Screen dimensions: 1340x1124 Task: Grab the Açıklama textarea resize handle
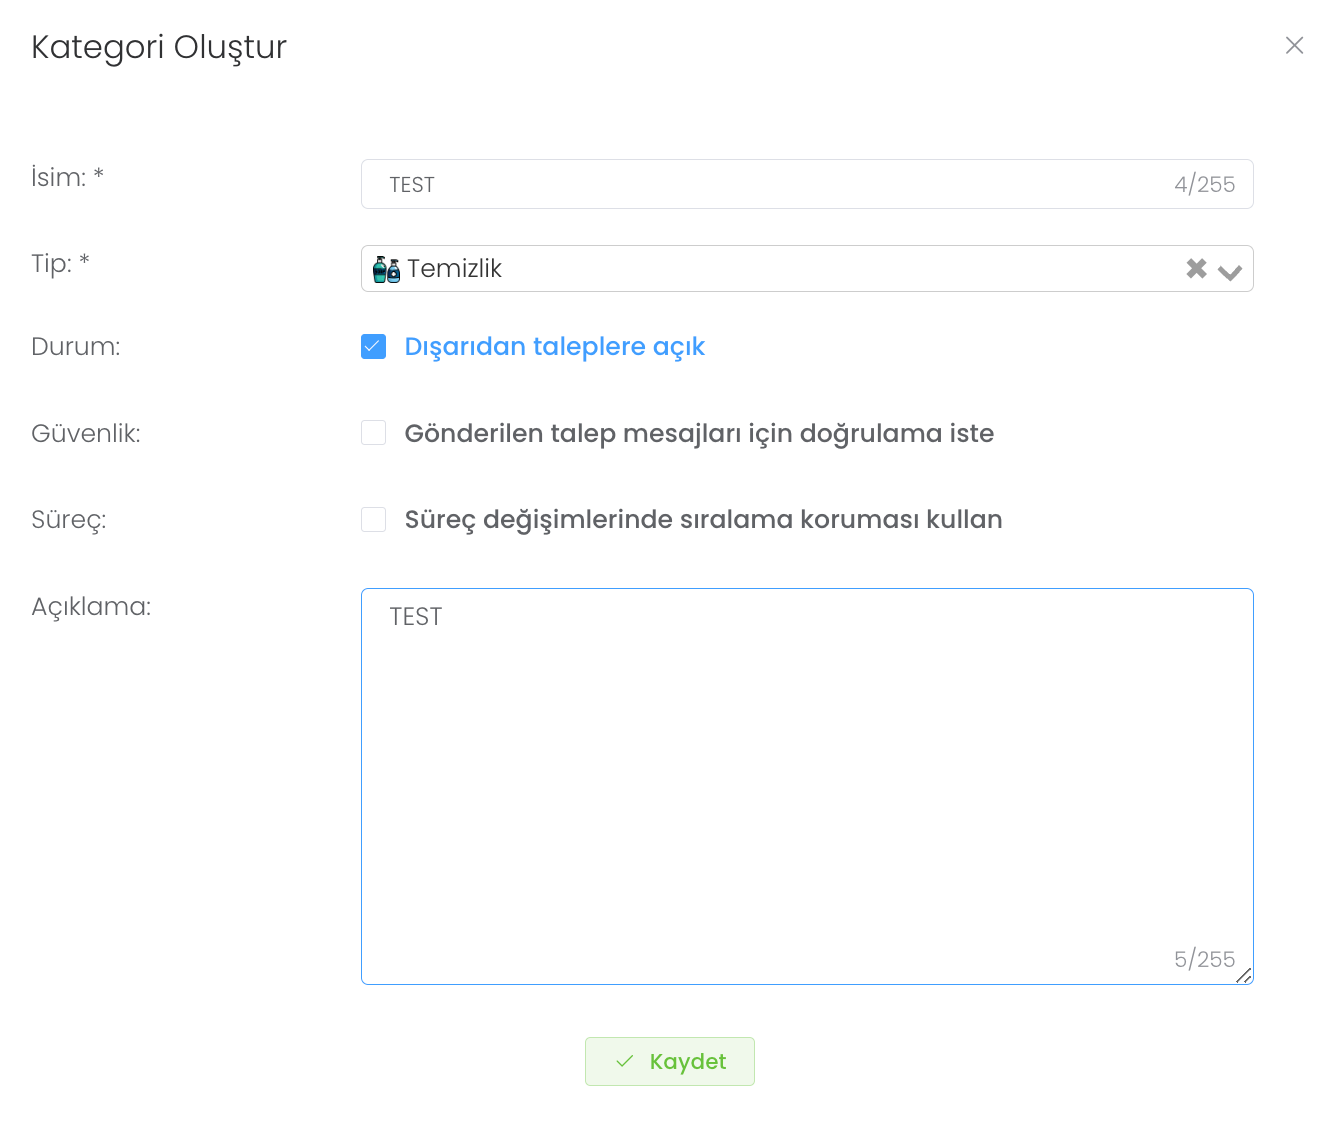click(1243, 975)
